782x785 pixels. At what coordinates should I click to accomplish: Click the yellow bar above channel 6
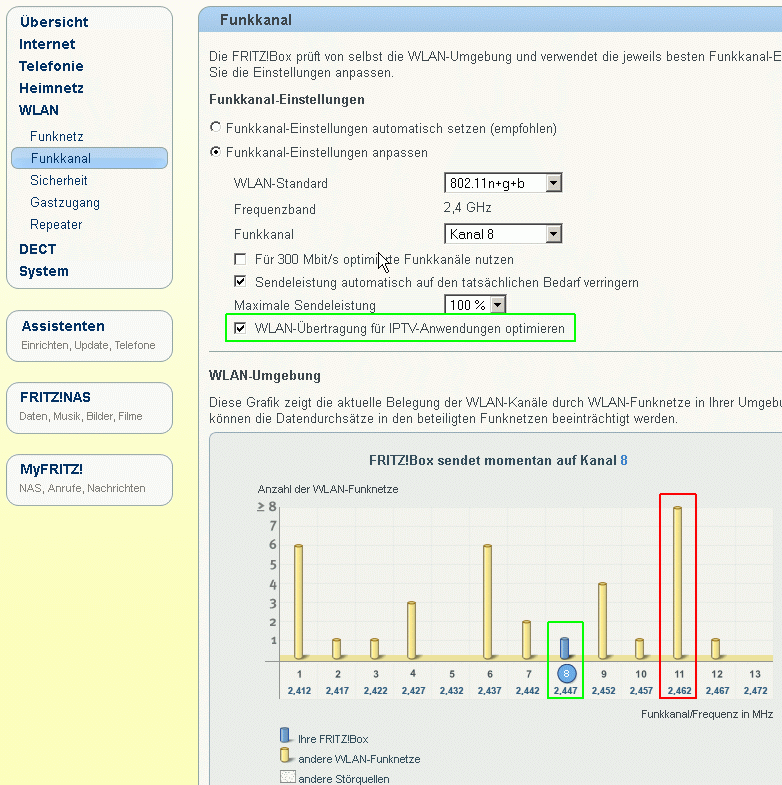[488, 602]
